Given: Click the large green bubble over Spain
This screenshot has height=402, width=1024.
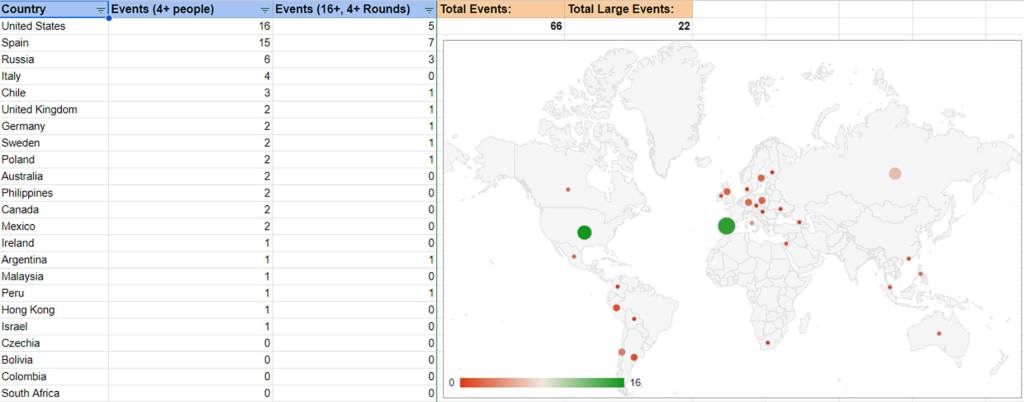Looking at the screenshot, I should 726,226.
